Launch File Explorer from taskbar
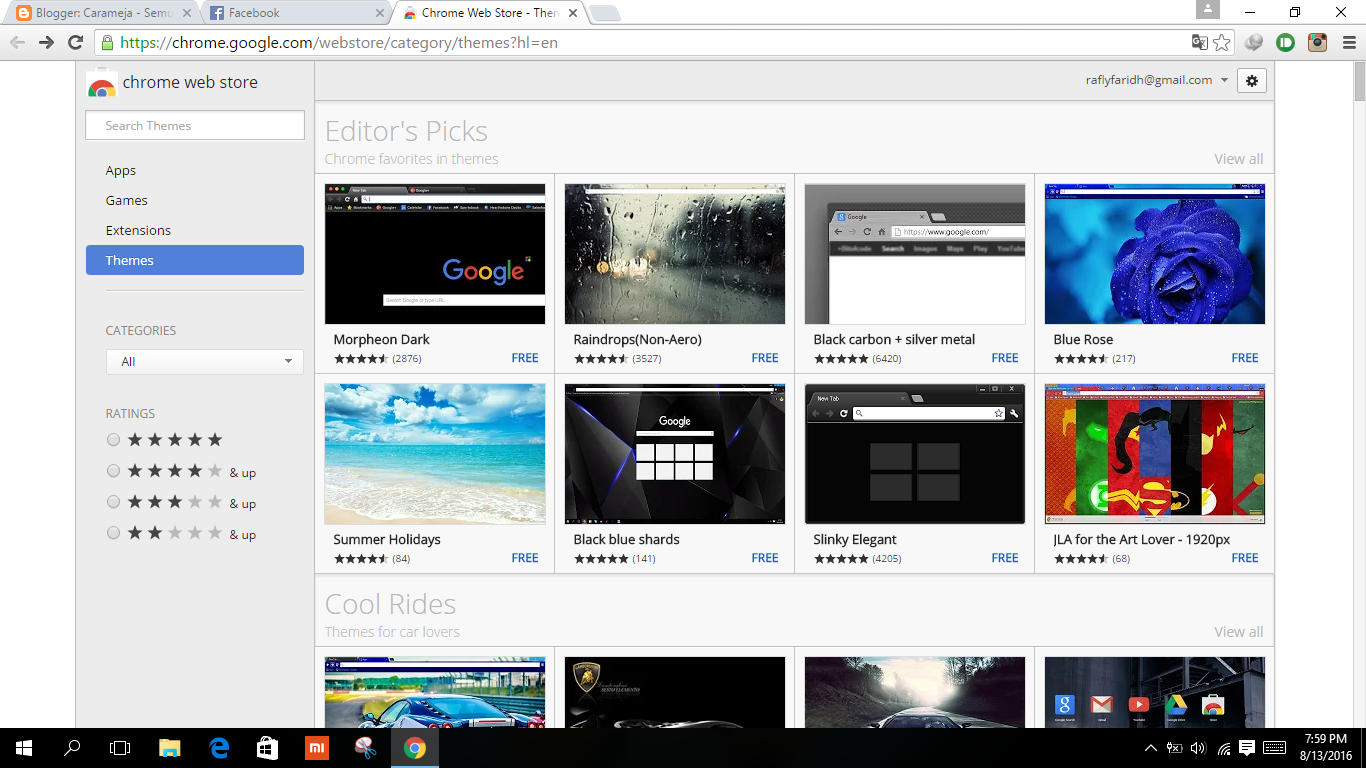This screenshot has width=1366, height=768. coord(170,748)
